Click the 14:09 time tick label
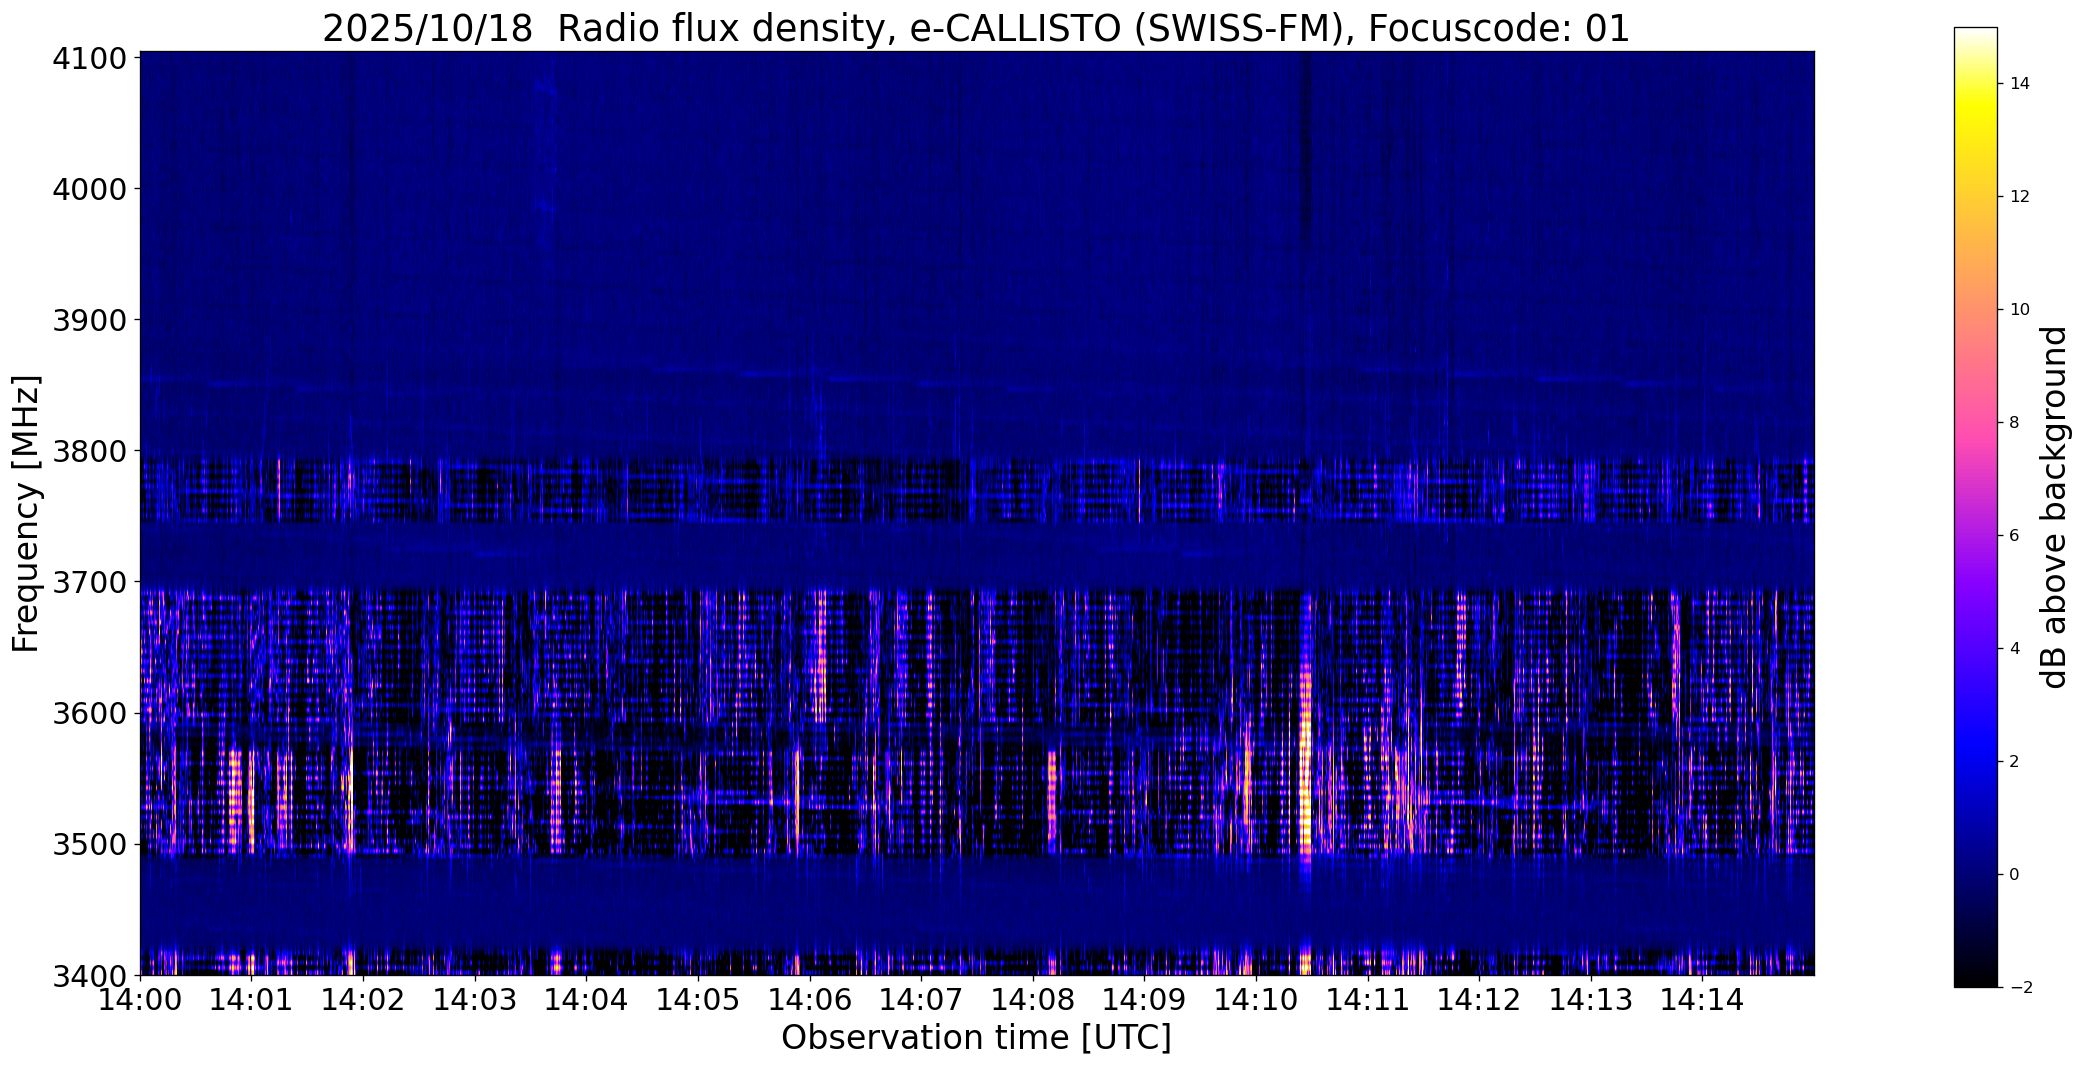The image size is (2085, 1067). [x=1145, y=999]
